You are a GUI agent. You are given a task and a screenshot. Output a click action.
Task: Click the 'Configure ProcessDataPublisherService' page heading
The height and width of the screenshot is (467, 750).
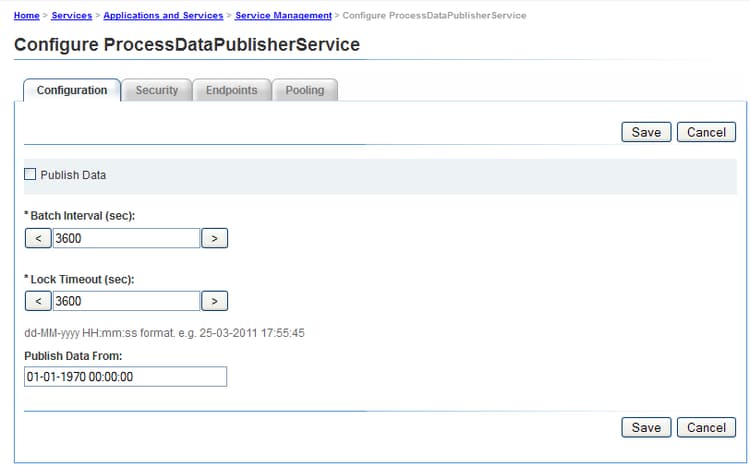click(x=187, y=44)
